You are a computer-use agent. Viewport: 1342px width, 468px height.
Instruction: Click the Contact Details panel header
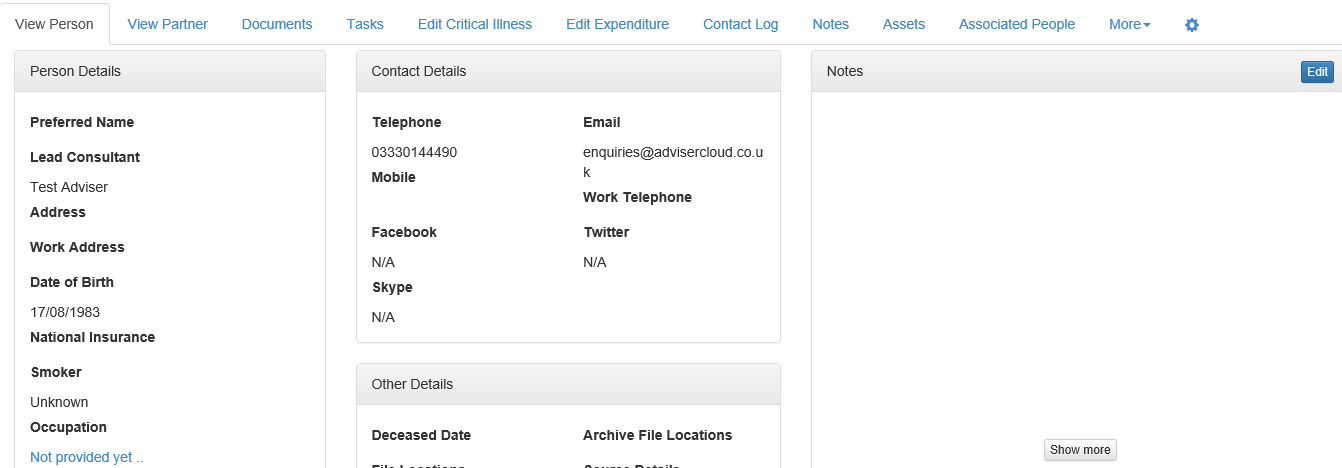(567, 72)
